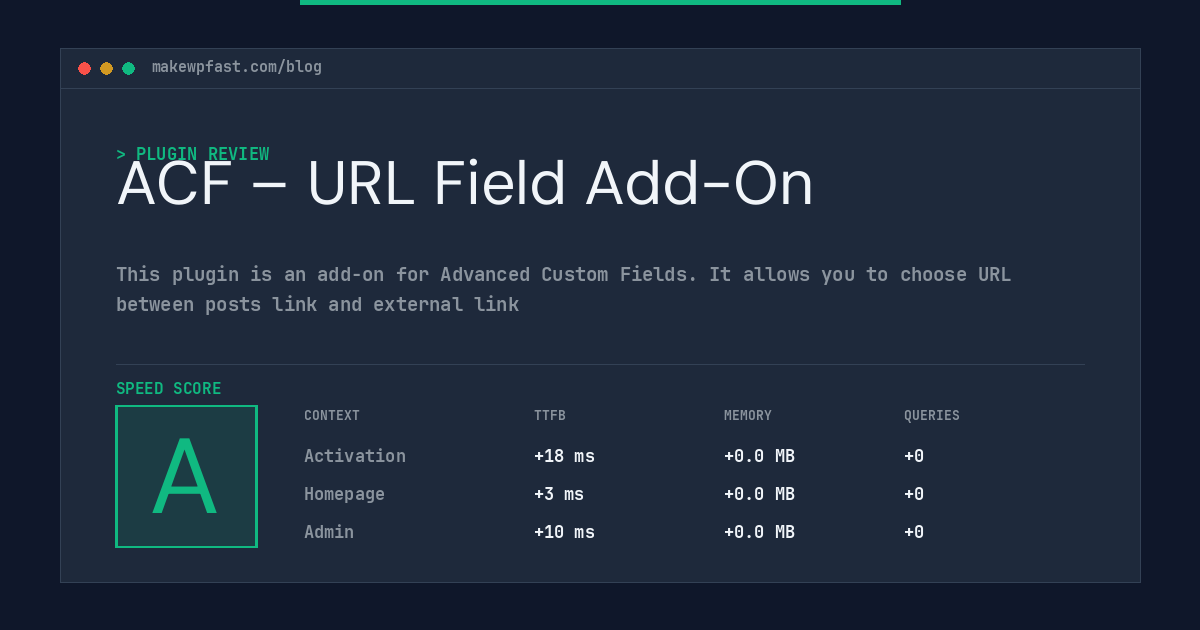Click the +3 ms Homepage TTFB value

tap(559, 494)
